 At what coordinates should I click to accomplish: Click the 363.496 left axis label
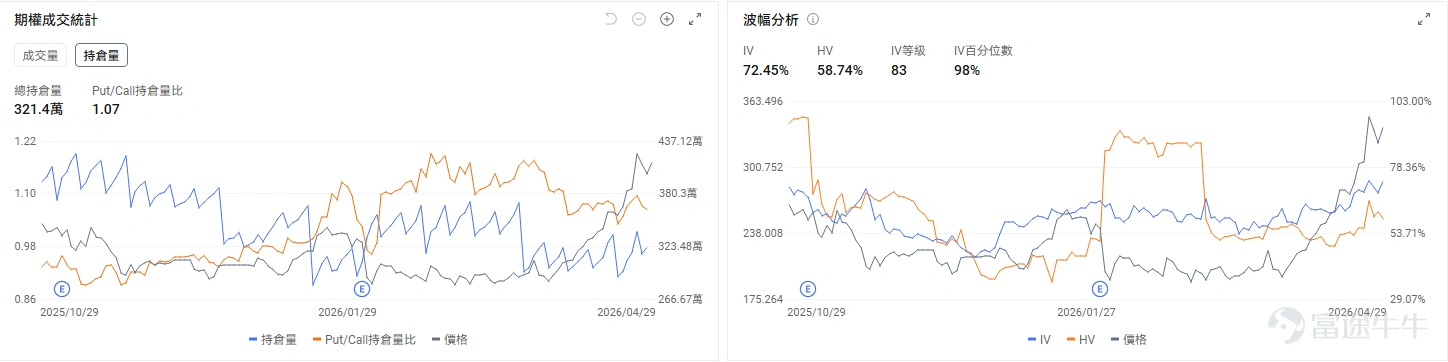762,102
